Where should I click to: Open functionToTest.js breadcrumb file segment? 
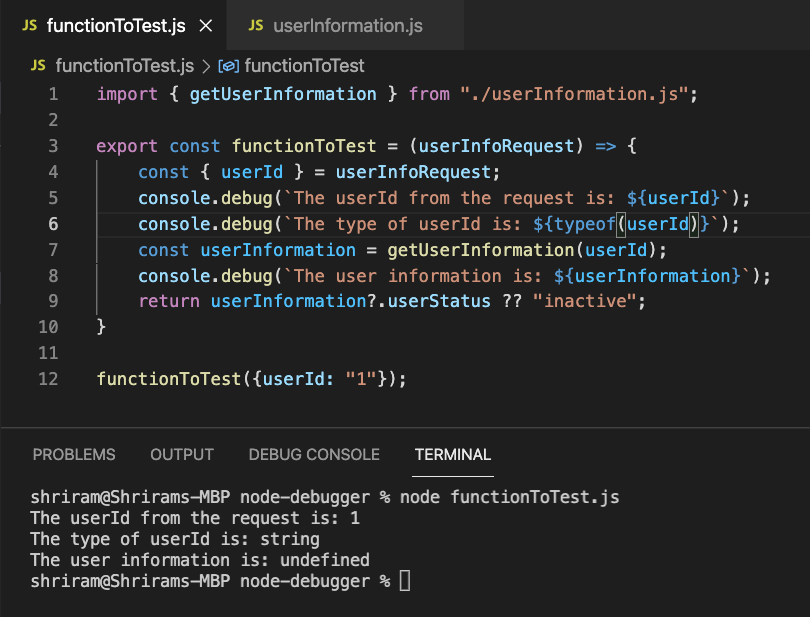click(125, 66)
